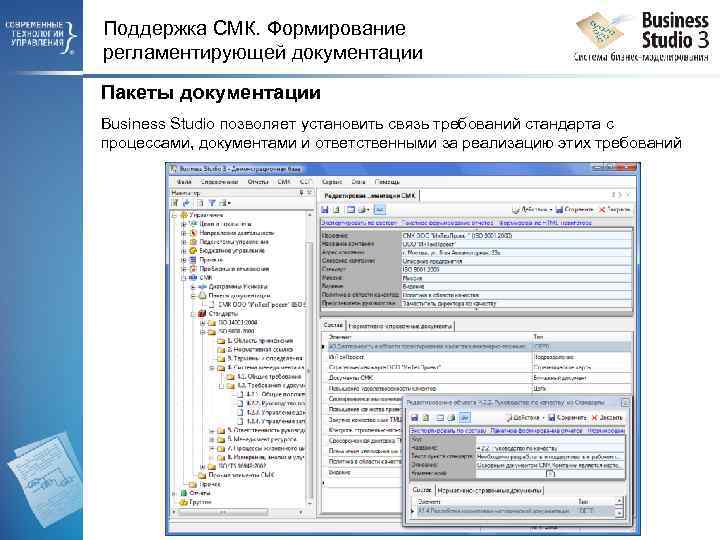This screenshot has width=720, height=540.
Task: Click the first icon in the Navigator toolbar
Action: pos(175,203)
